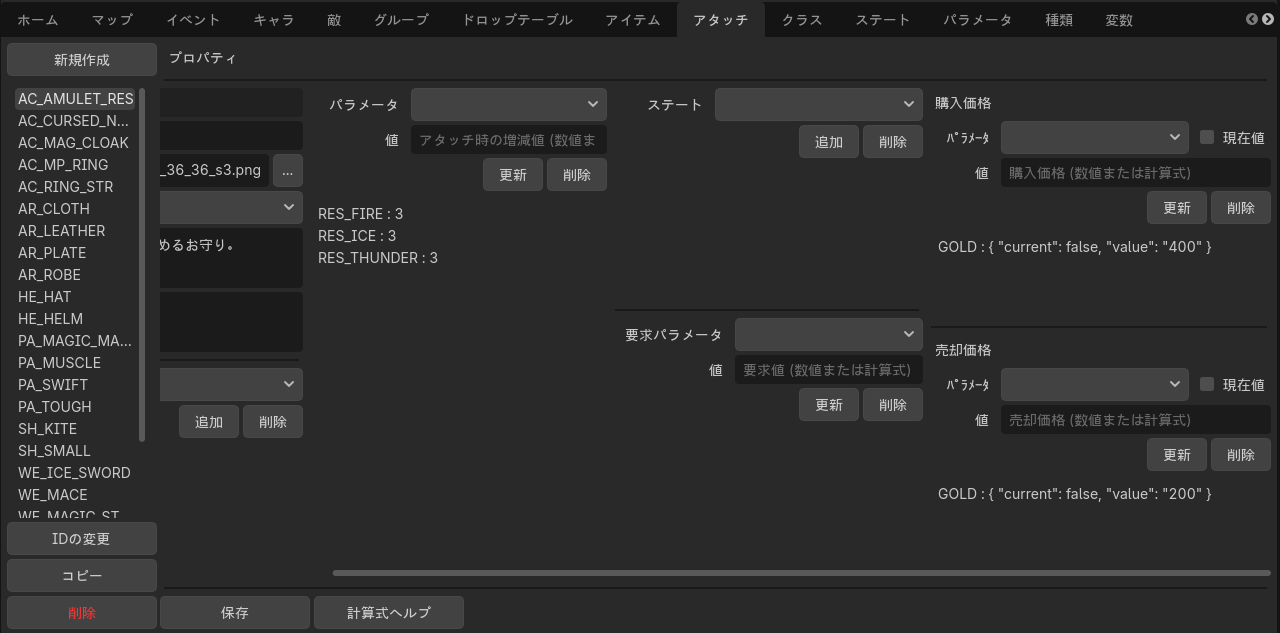Switch to the 変数 tab

click(1119, 20)
